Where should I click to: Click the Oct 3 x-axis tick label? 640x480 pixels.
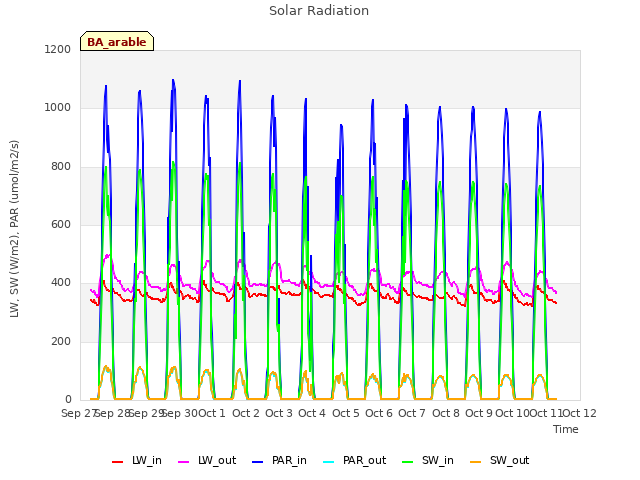pos(279,413)
